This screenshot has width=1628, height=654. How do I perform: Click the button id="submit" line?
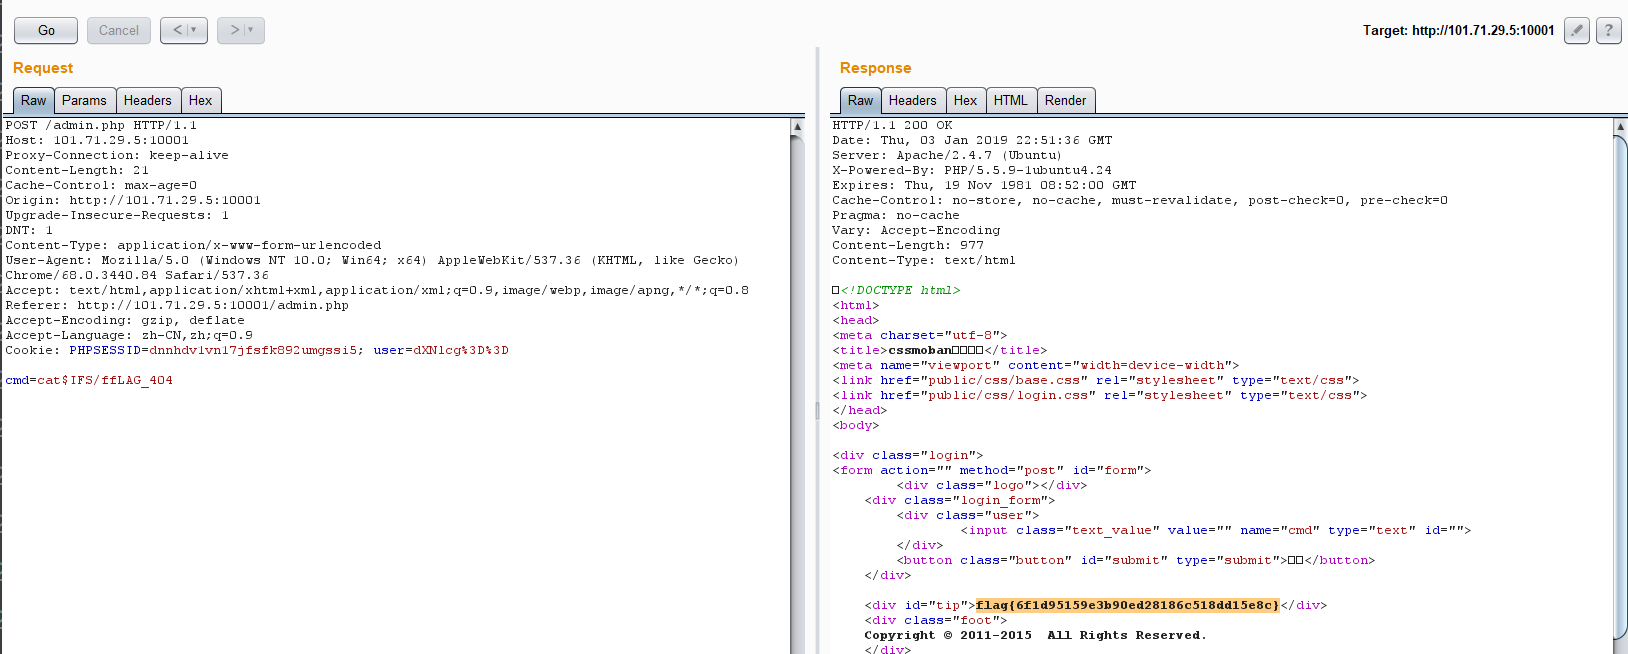click(1136, 560)
